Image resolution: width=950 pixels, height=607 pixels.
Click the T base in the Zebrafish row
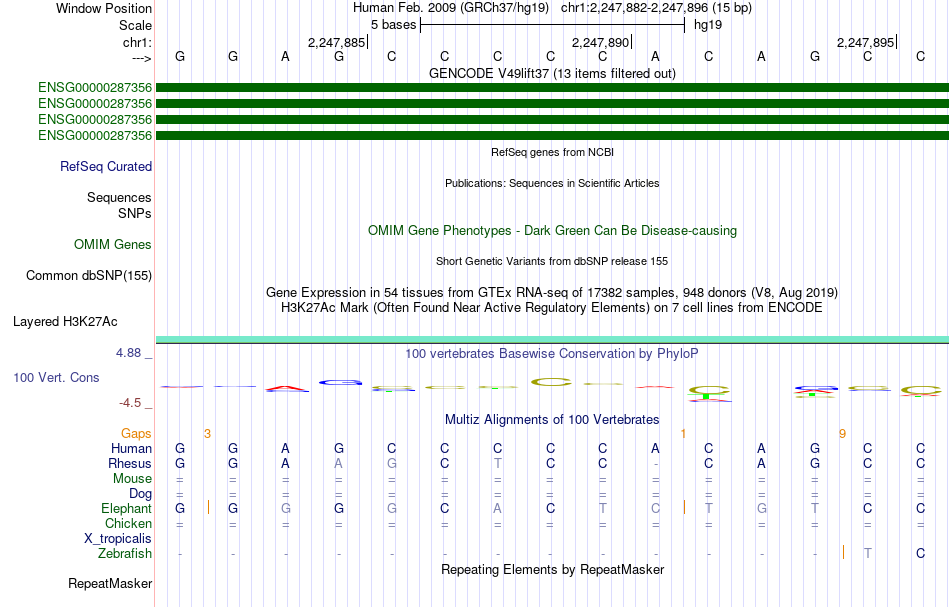click(x=868, y=553)
